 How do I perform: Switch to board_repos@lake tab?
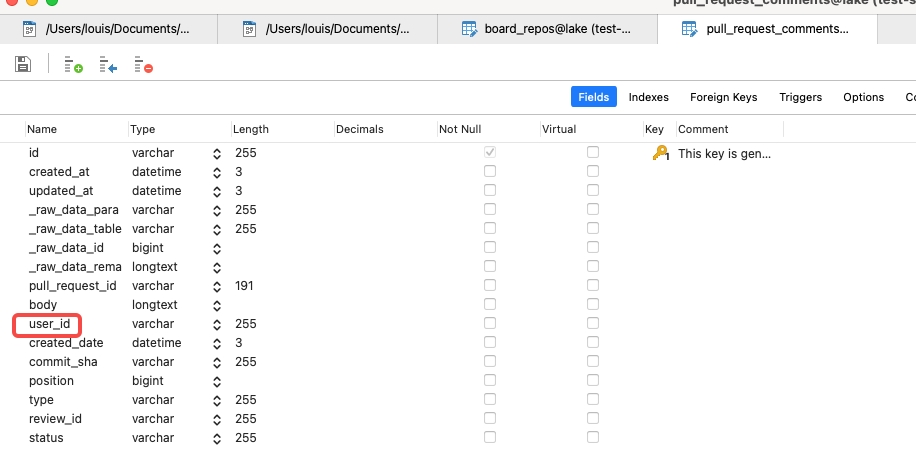point(547,29)
